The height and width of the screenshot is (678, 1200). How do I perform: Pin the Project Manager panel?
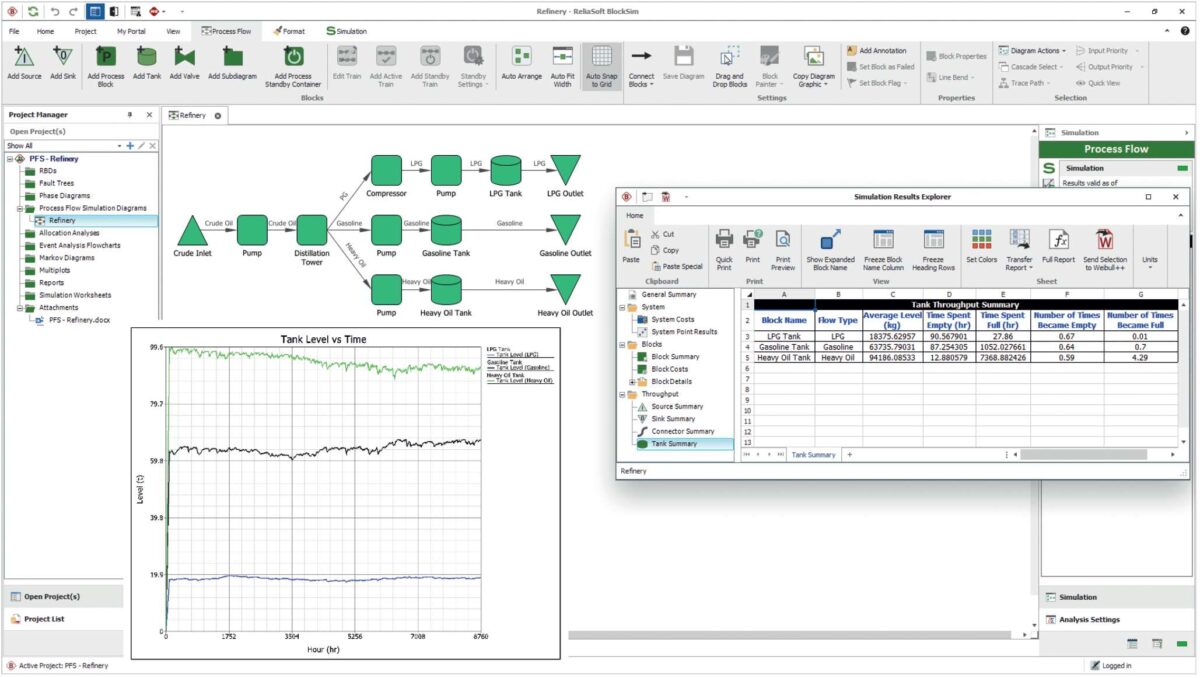pyautogui.click(x=129, y=115)
